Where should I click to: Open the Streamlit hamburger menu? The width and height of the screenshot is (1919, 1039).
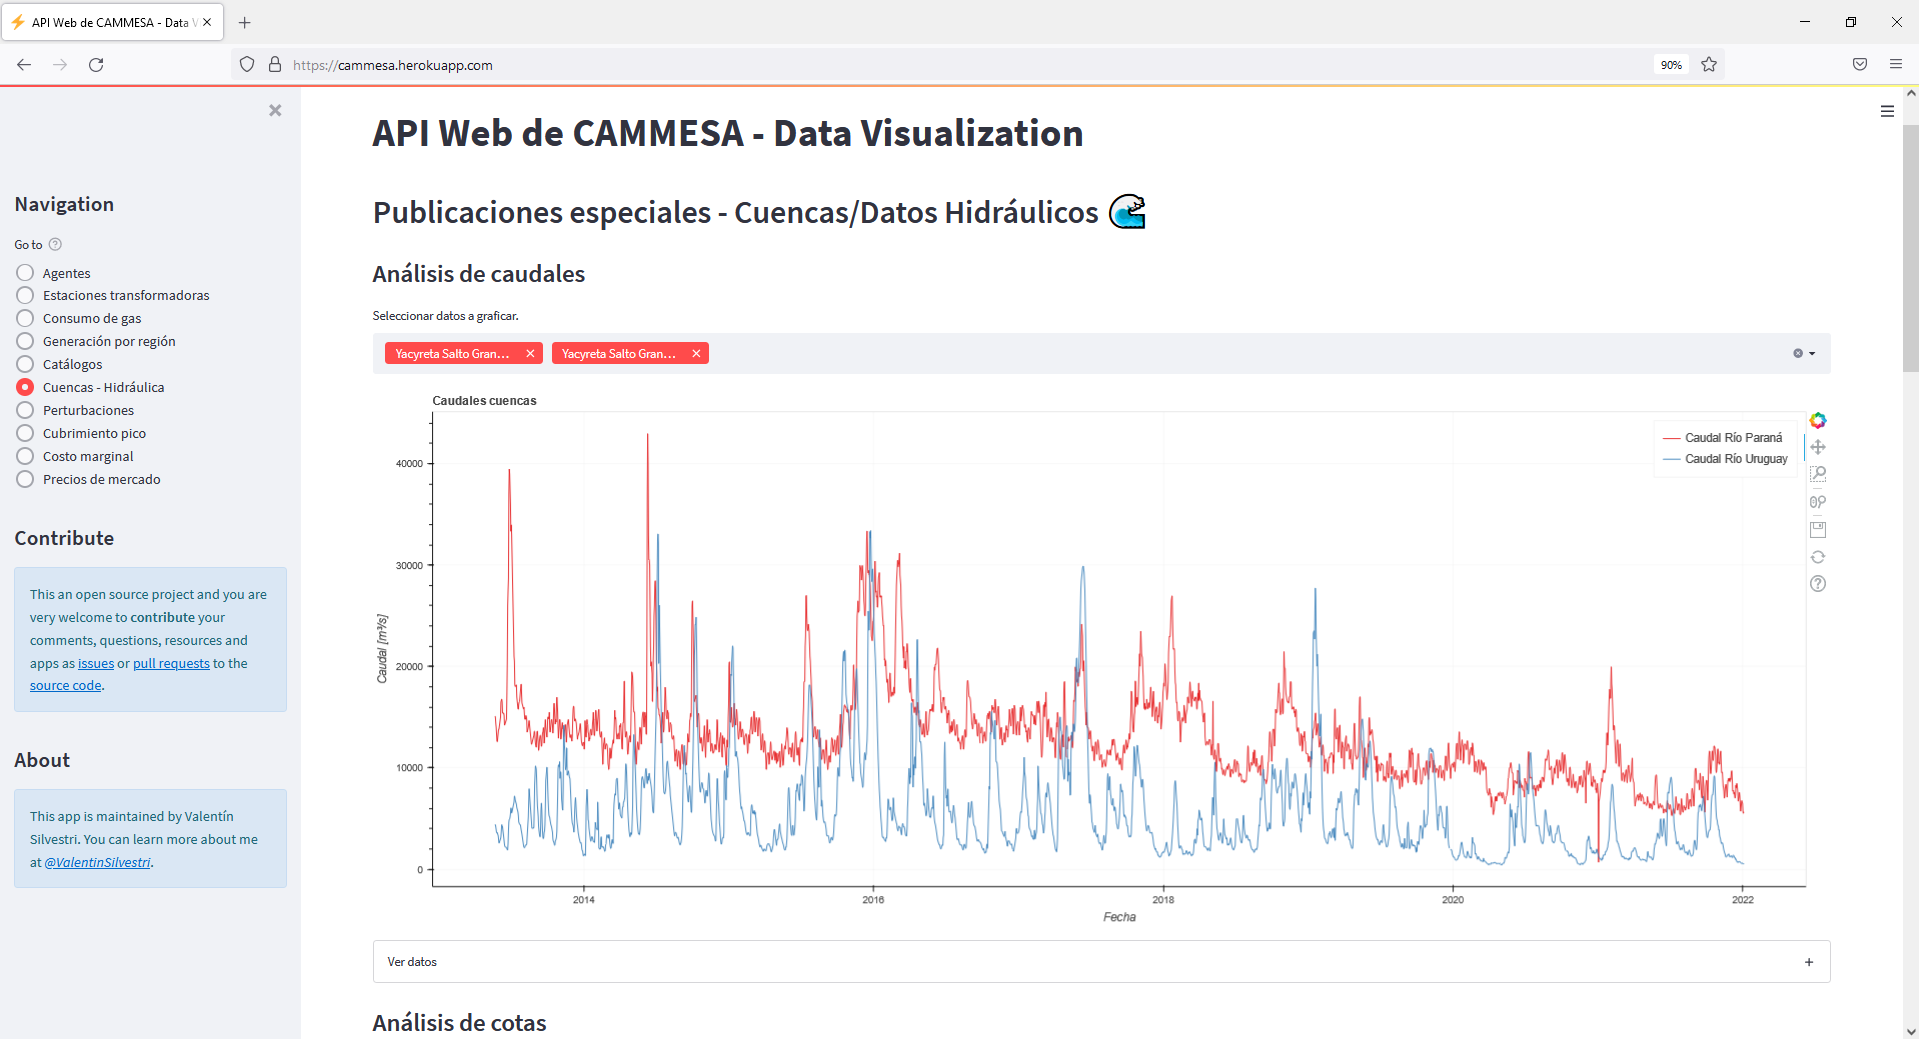tap(1887, 111)
